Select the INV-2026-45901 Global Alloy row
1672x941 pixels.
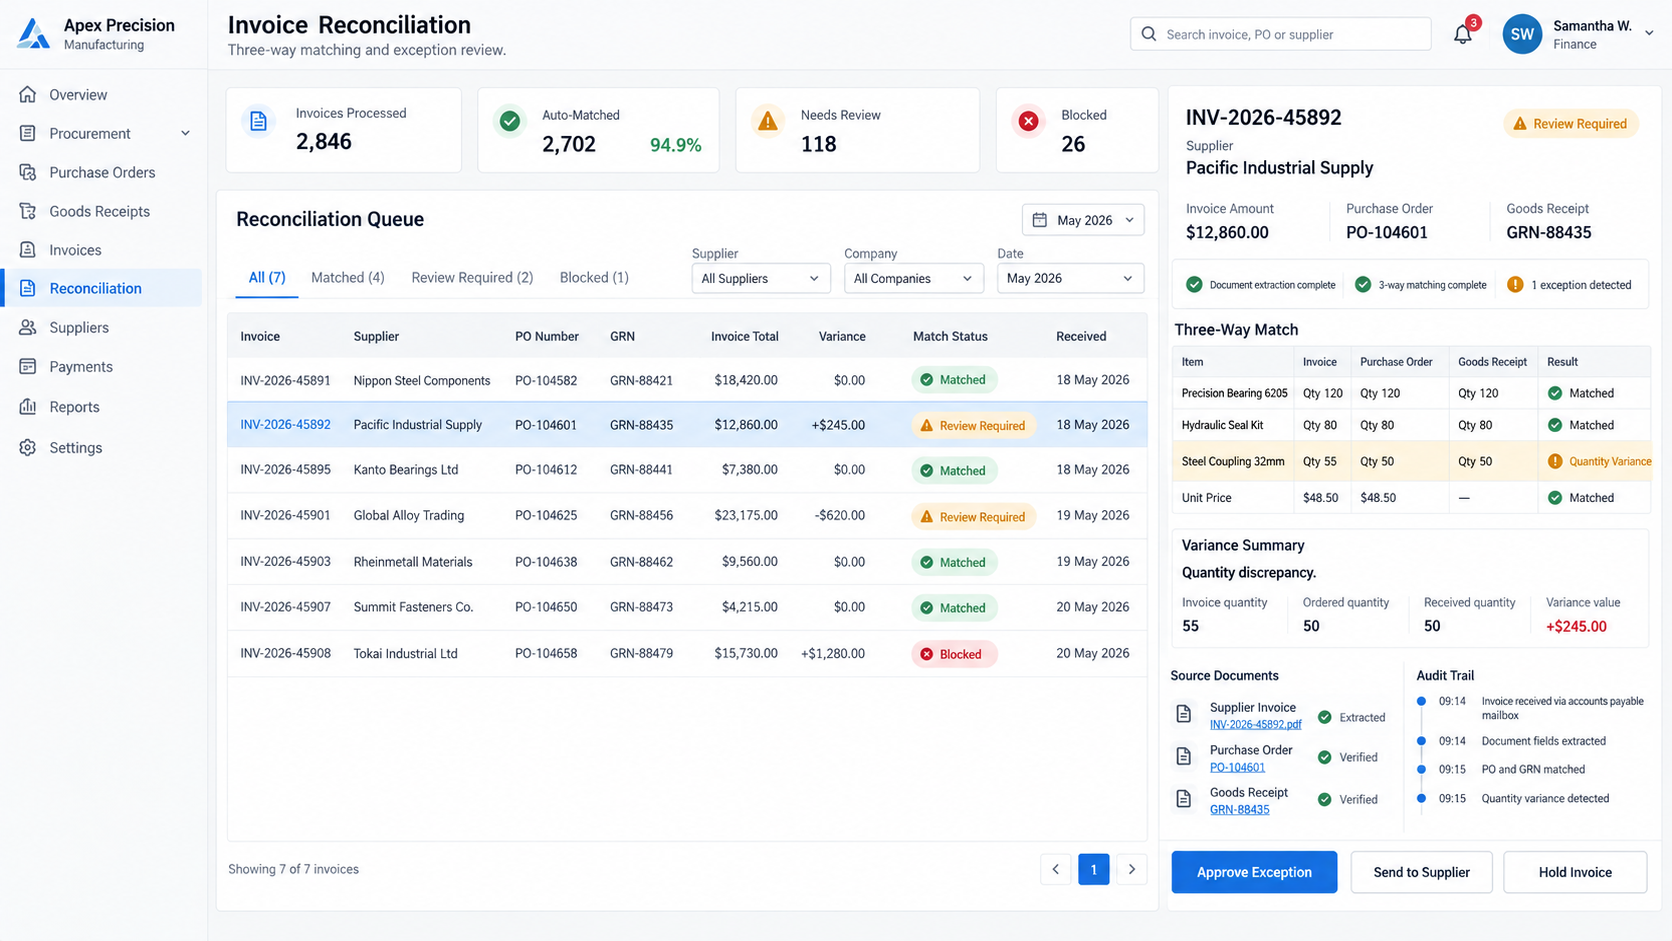687,516
